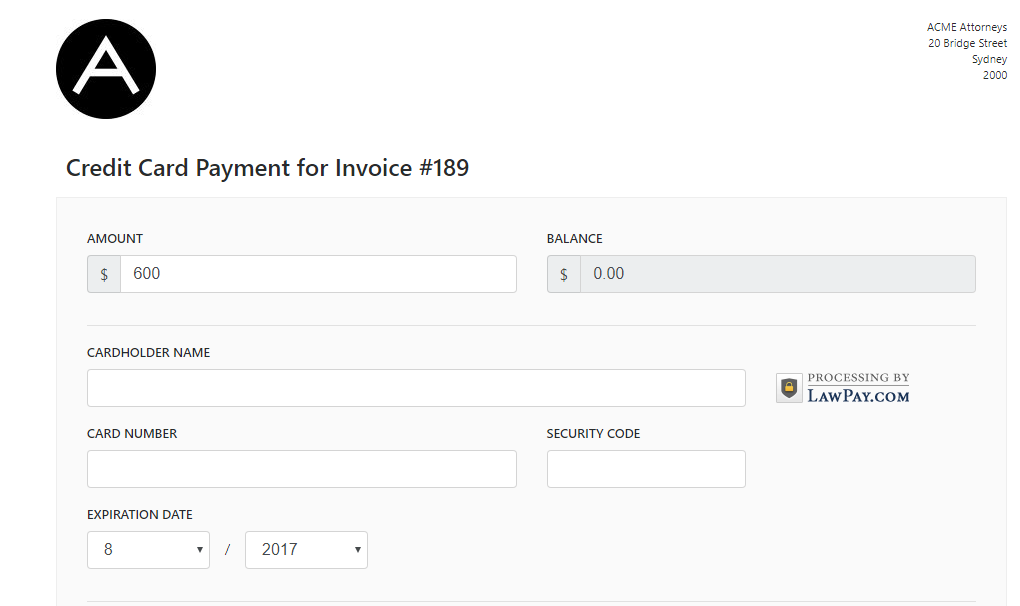Click the year dropdown's downward arrow

(357, 549)
